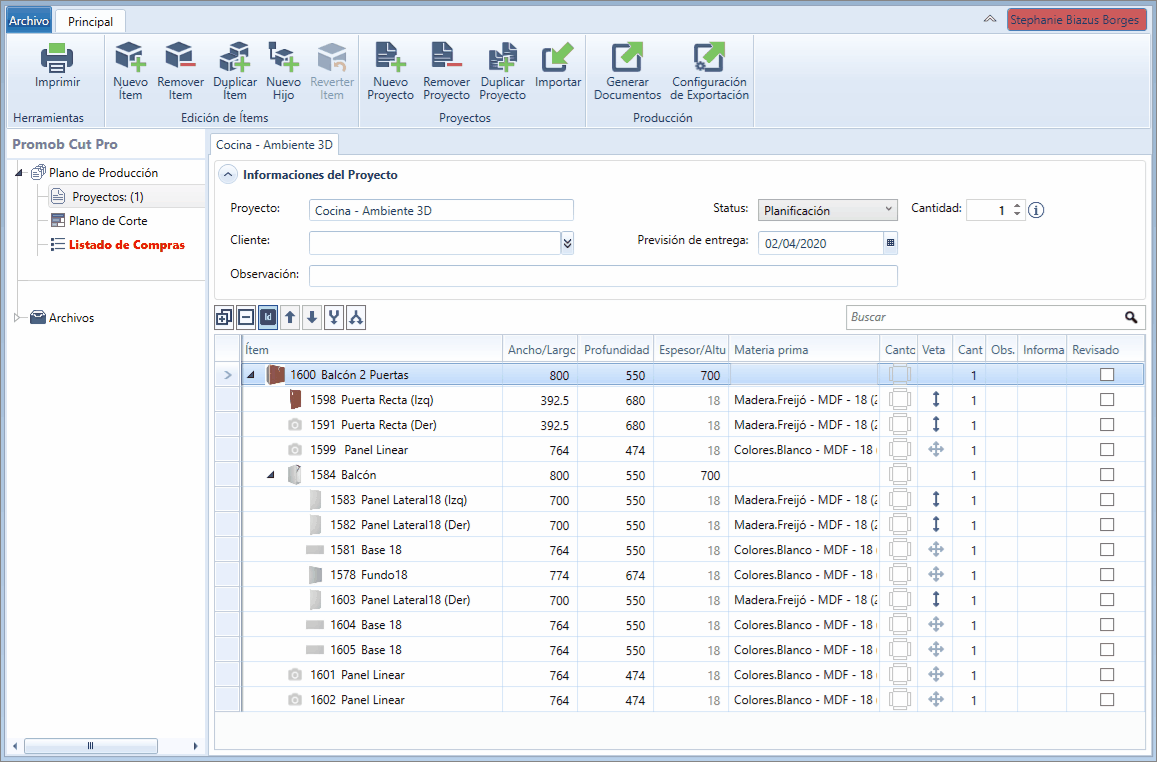
Task: Check Revisado for 1581 Base 18
Action: point(1107,550)
